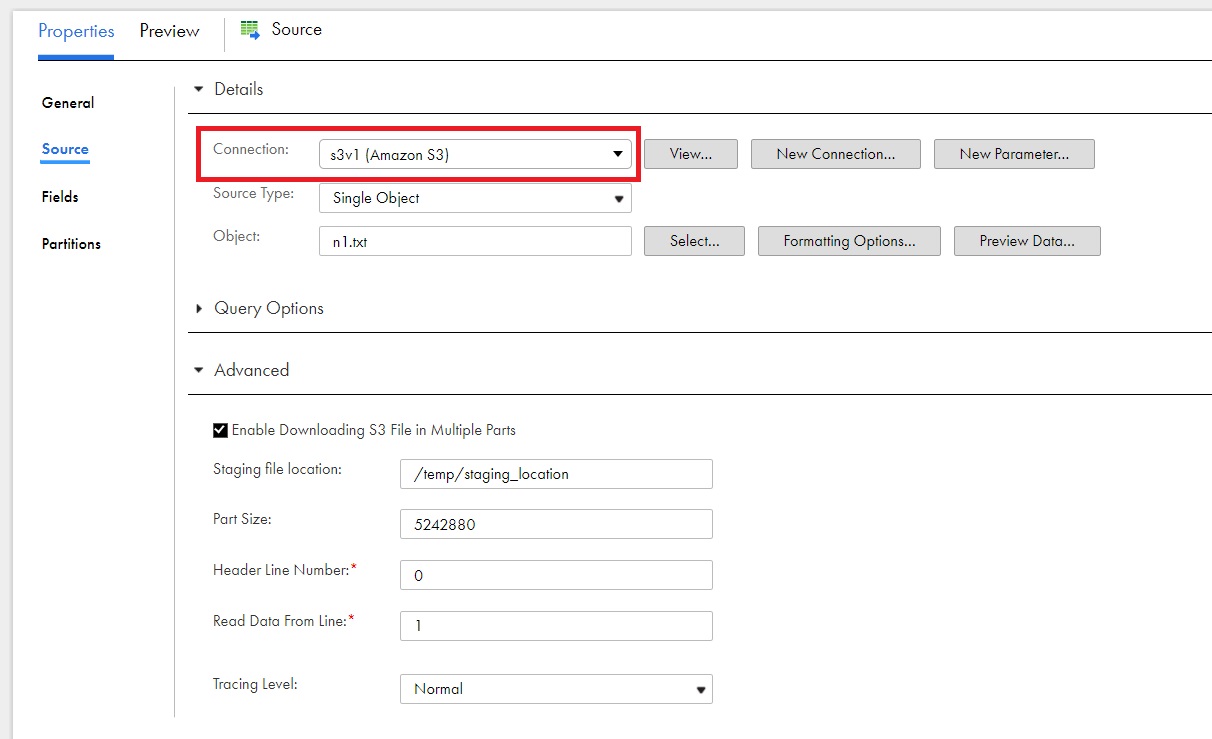Image resolution: width=1212 pixels, height=739 pixels.
Task: Open the General section
Action: pos(68,103)
